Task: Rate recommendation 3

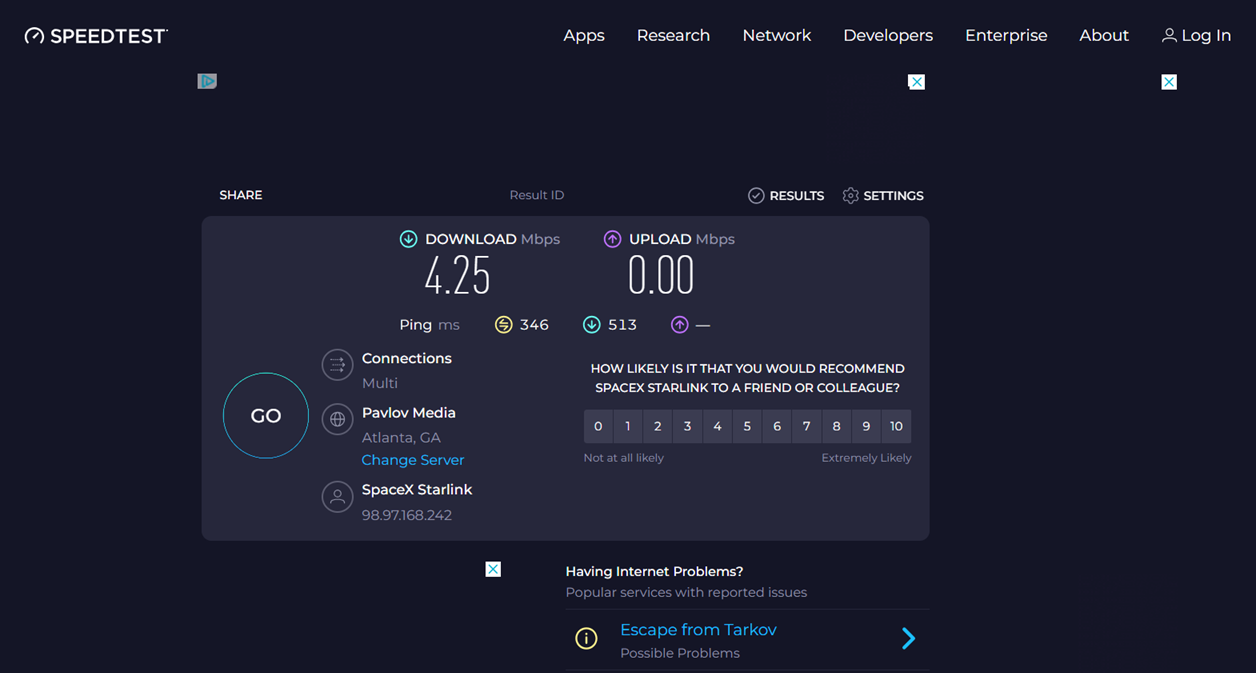Action: pos(687,426)
